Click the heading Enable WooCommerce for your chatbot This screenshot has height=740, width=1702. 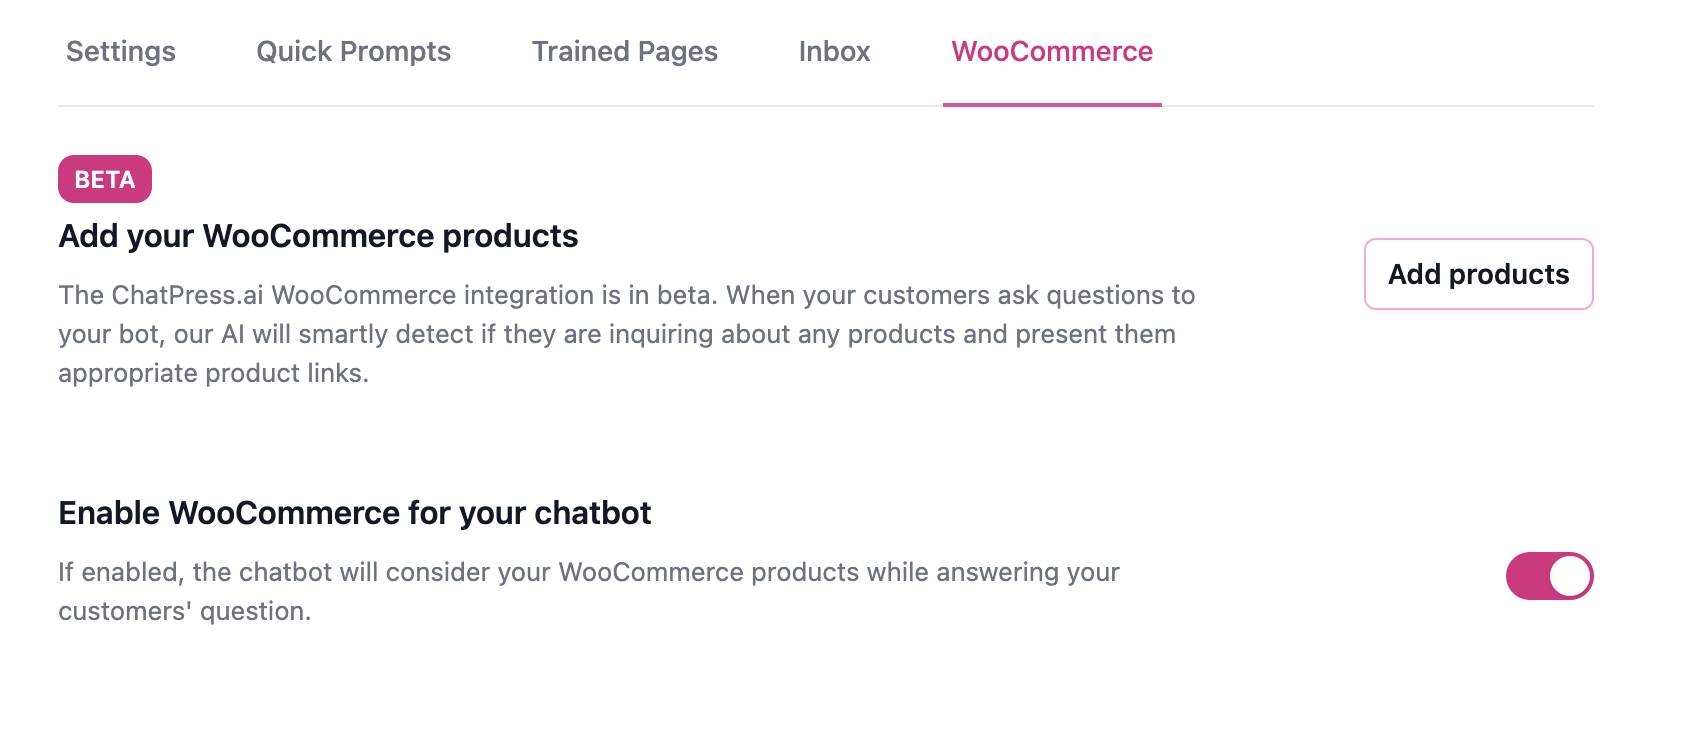coord(355,512)
